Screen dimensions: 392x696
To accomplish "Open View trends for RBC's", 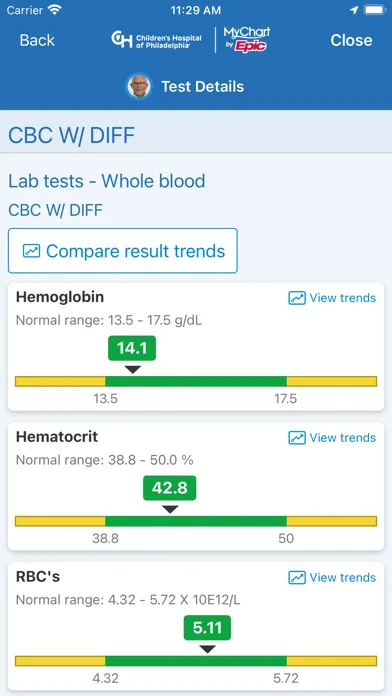I will tap(333, 577).
